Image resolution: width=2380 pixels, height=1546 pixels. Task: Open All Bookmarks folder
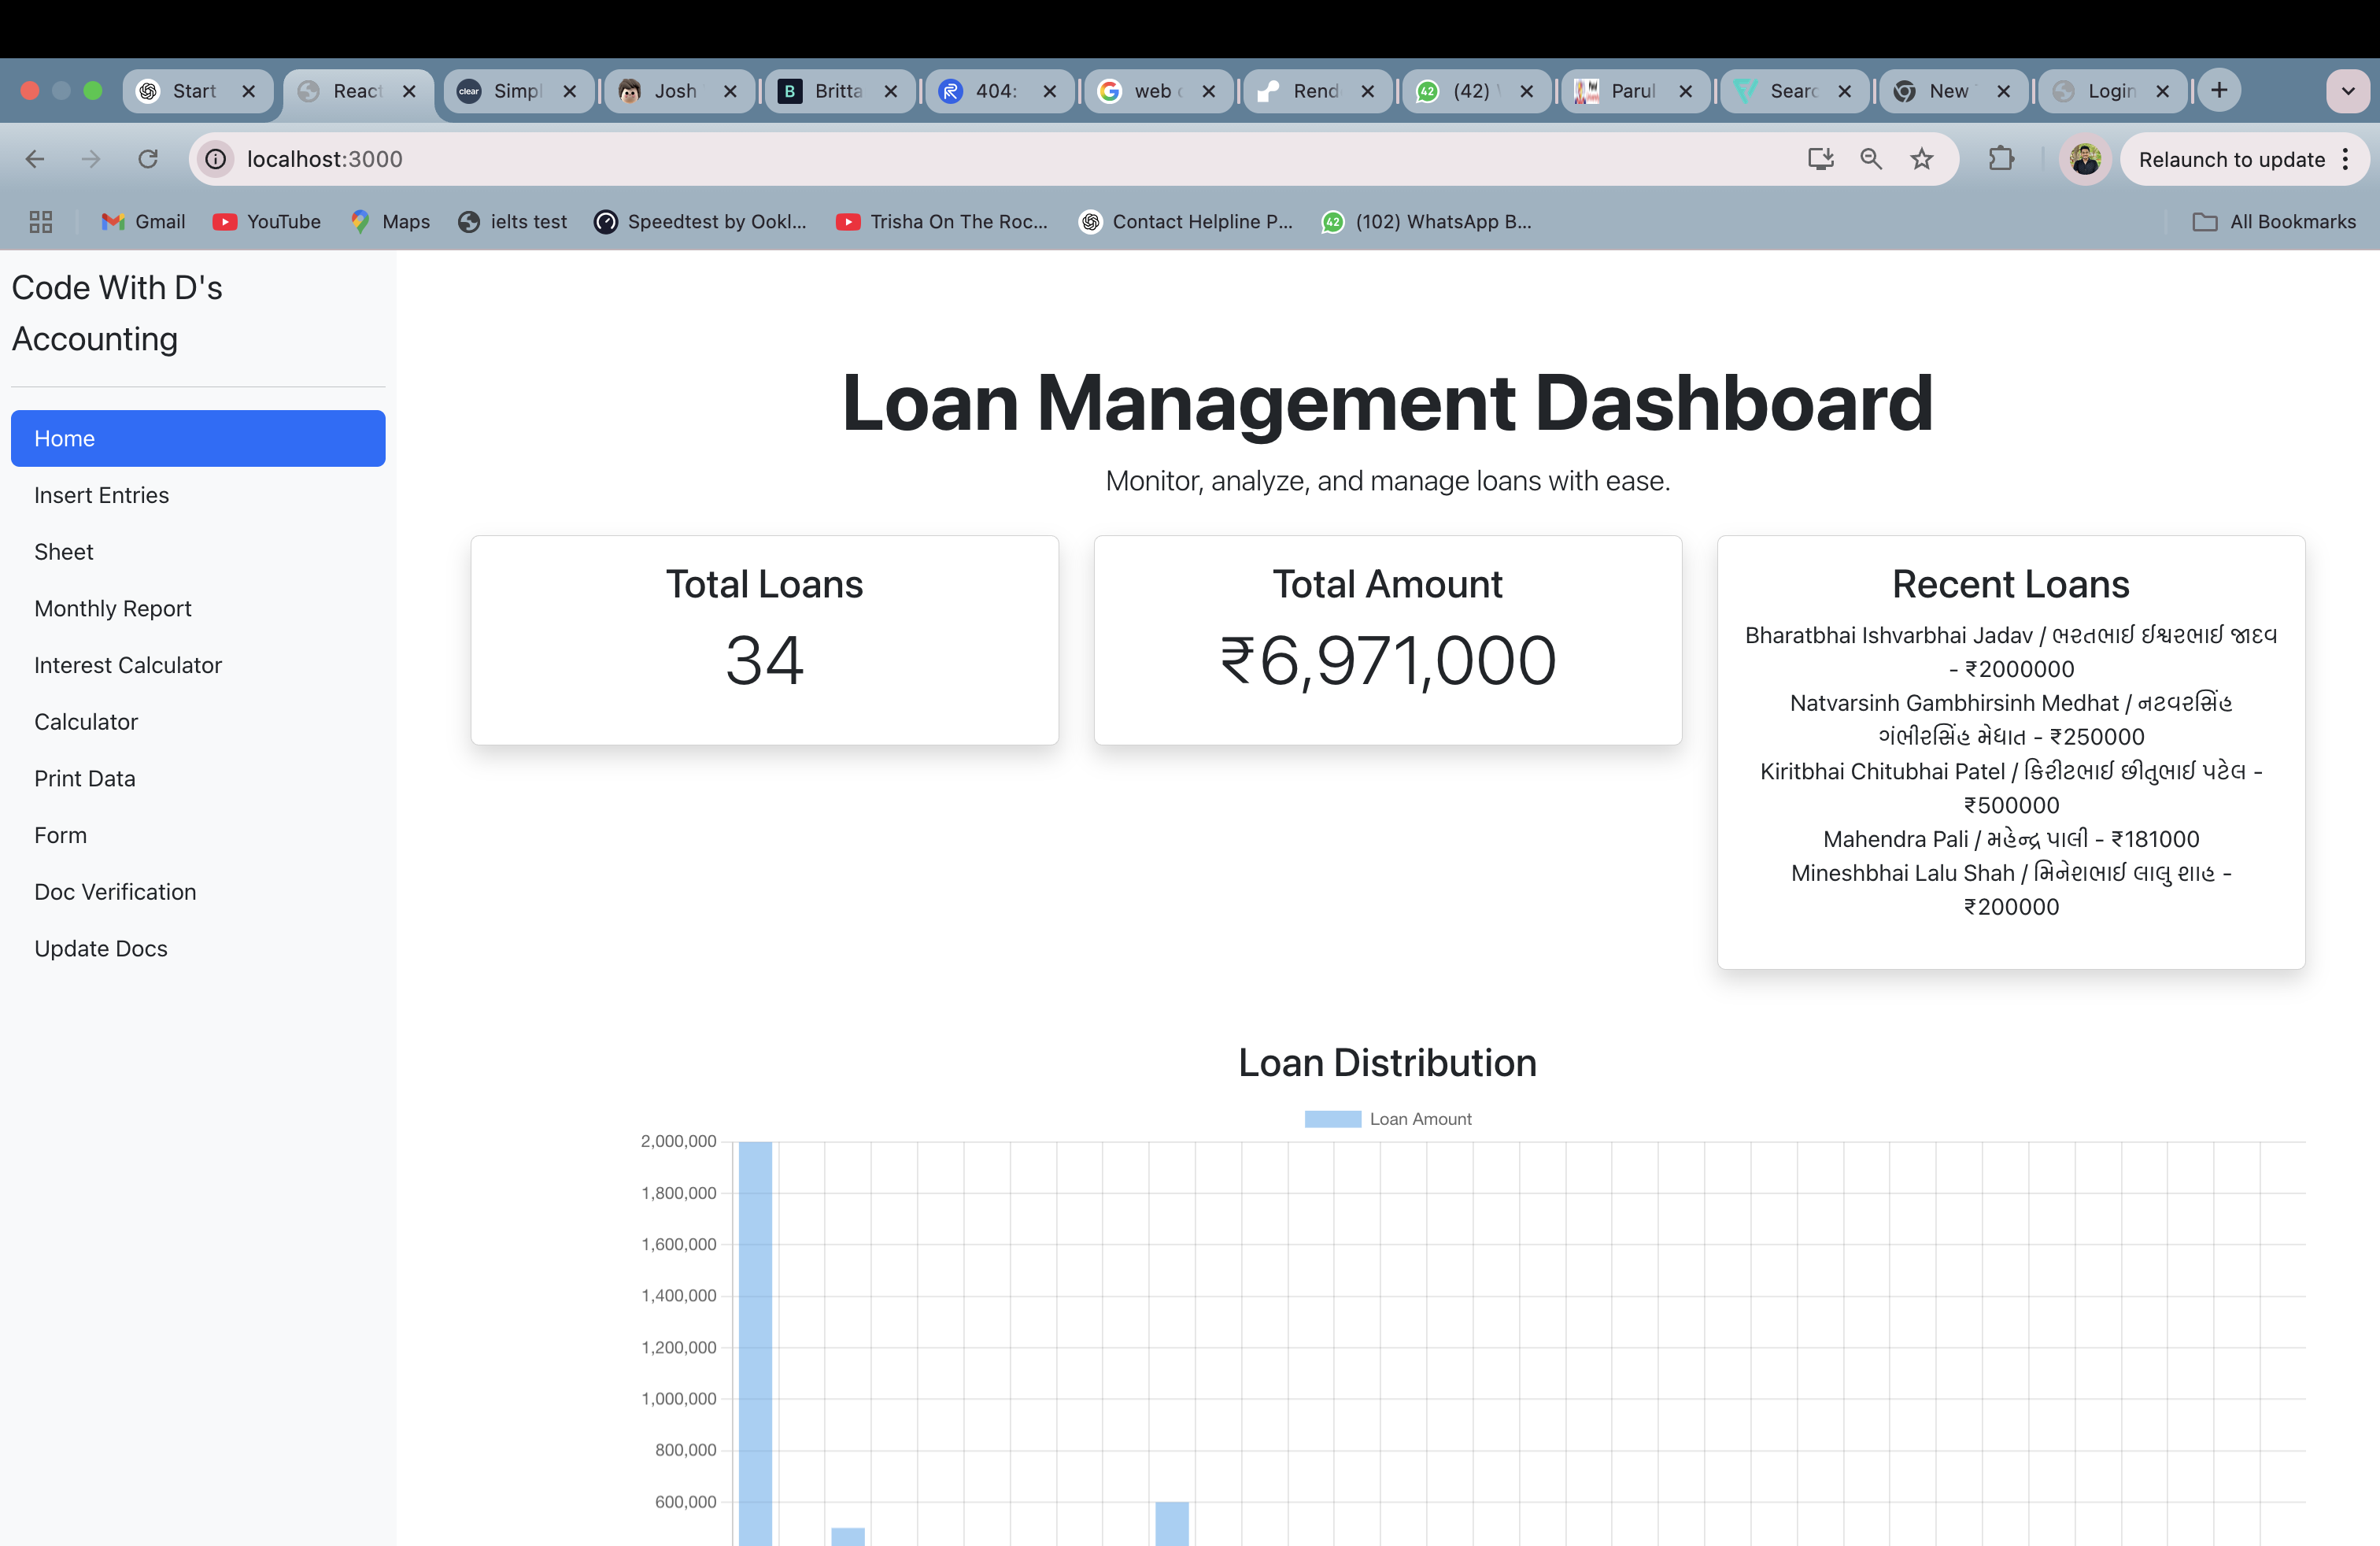[2276, 222]
